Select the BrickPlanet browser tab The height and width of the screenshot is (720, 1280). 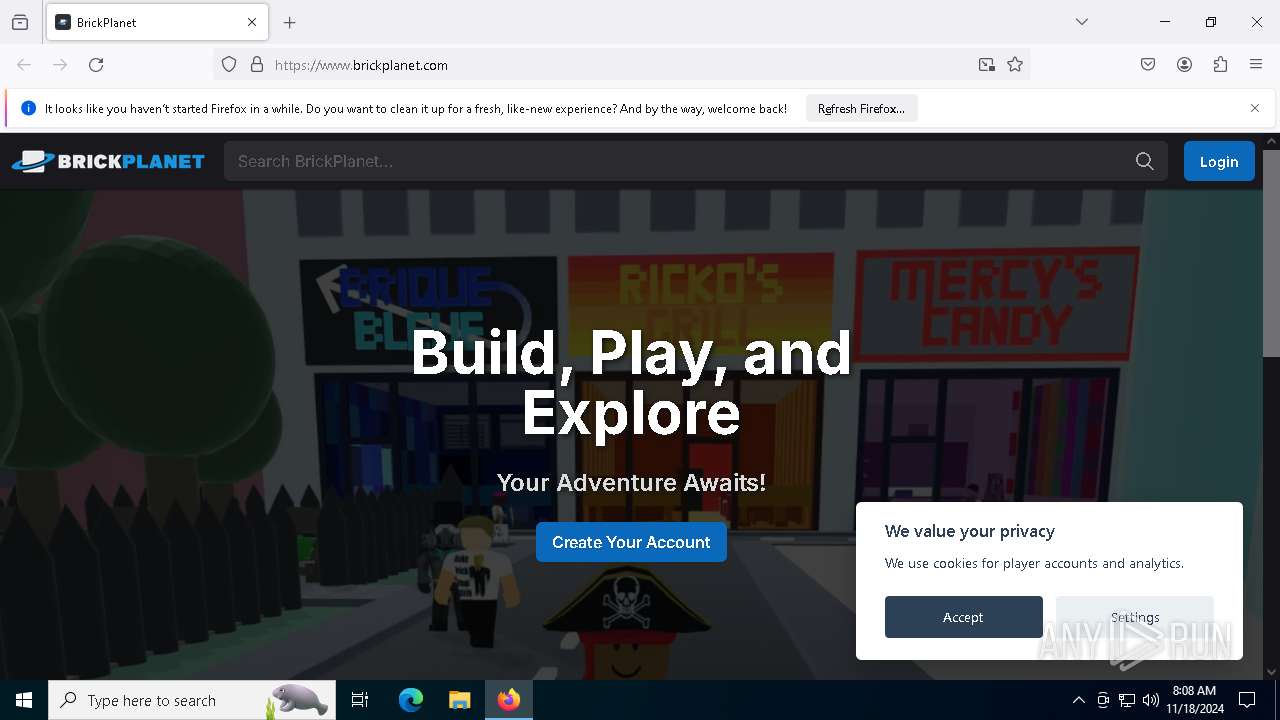pyautogui.click(x=157, y=22)
